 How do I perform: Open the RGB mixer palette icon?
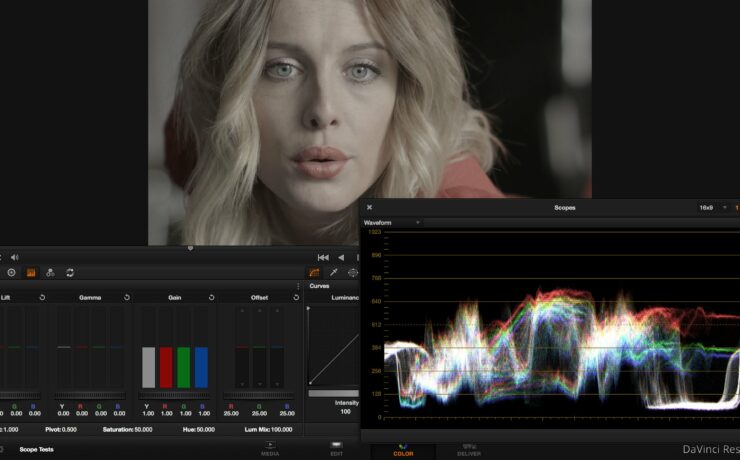50,273
